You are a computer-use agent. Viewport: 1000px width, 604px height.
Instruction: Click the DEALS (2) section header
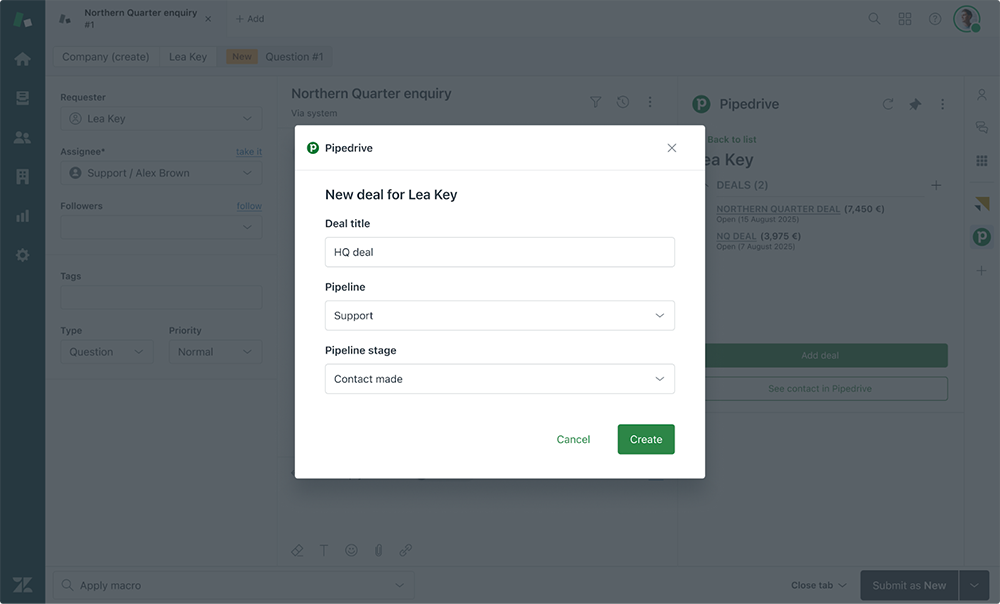742,185
